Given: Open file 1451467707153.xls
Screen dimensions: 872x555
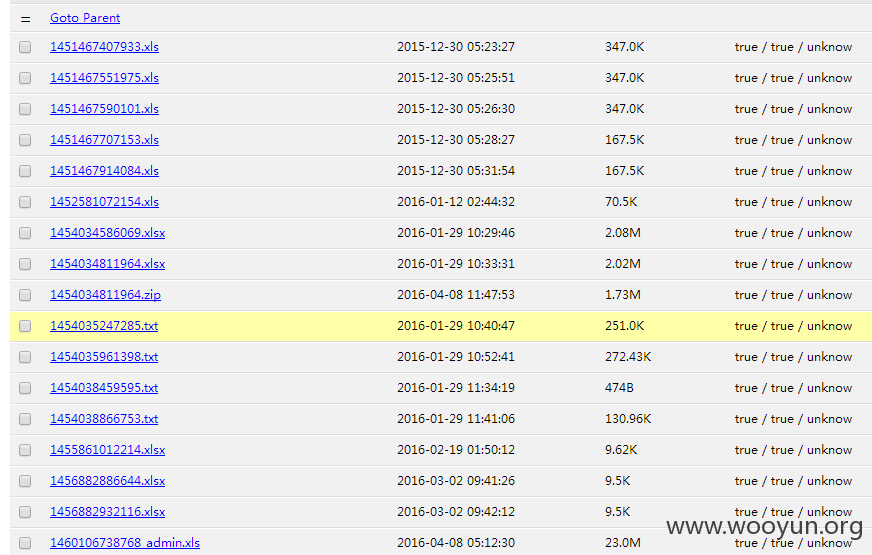Looking at the screenshot, I should tap(105, 140).
